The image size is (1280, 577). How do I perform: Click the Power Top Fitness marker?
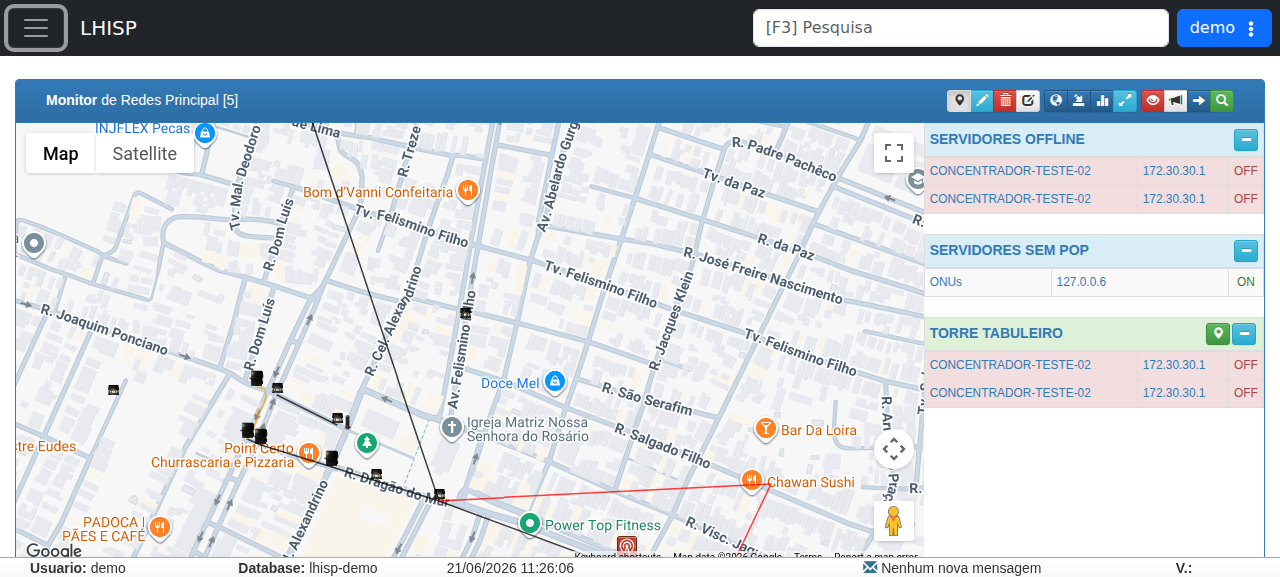pyautogui.click(x=530, y=523)
